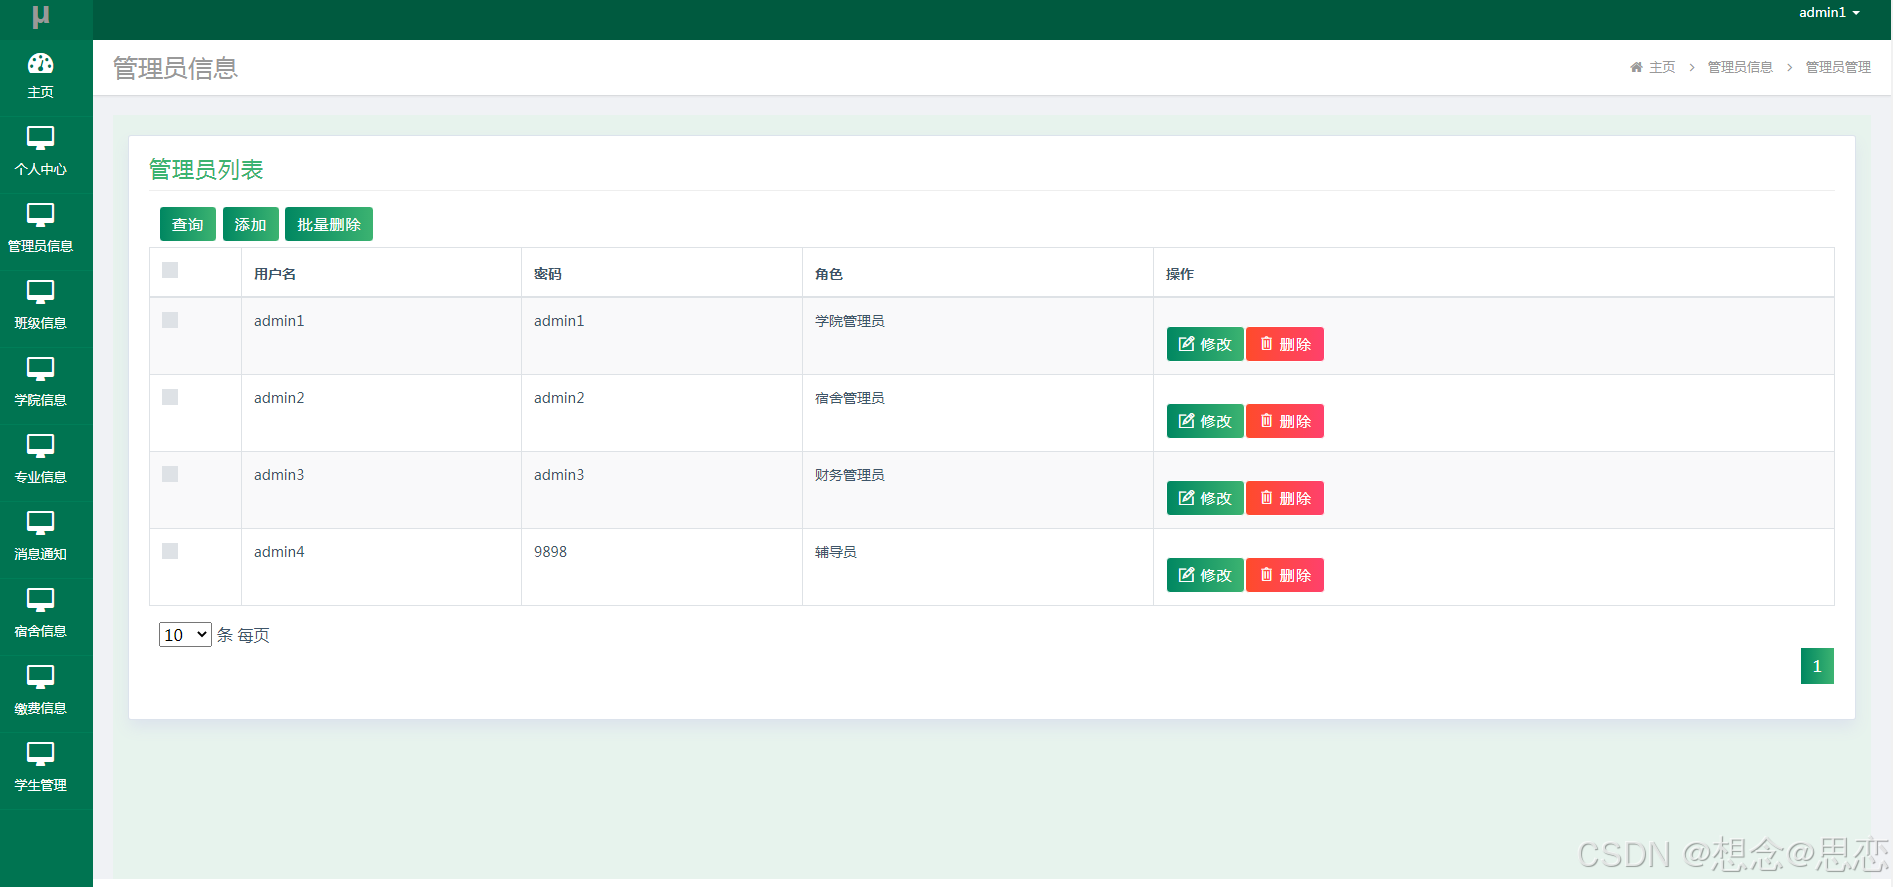Edit admin3 with 修改 button
This screenshot has height=887, width=1893.
pyautogui.click(x=1205, y=498)
